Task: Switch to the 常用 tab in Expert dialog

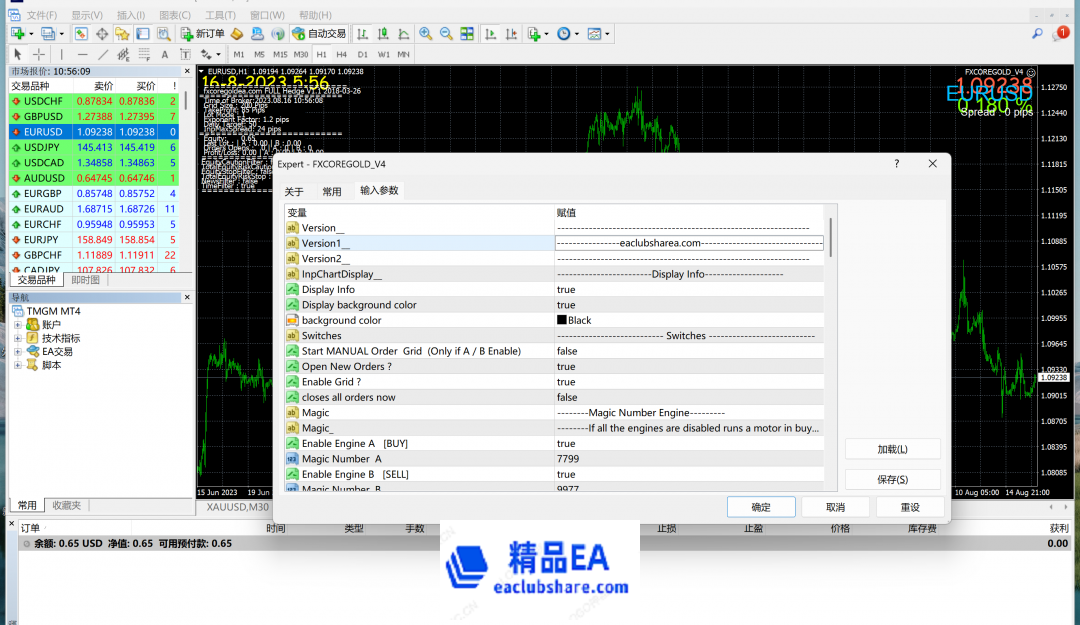Action: pyautogui.click(x=331, y=191)
